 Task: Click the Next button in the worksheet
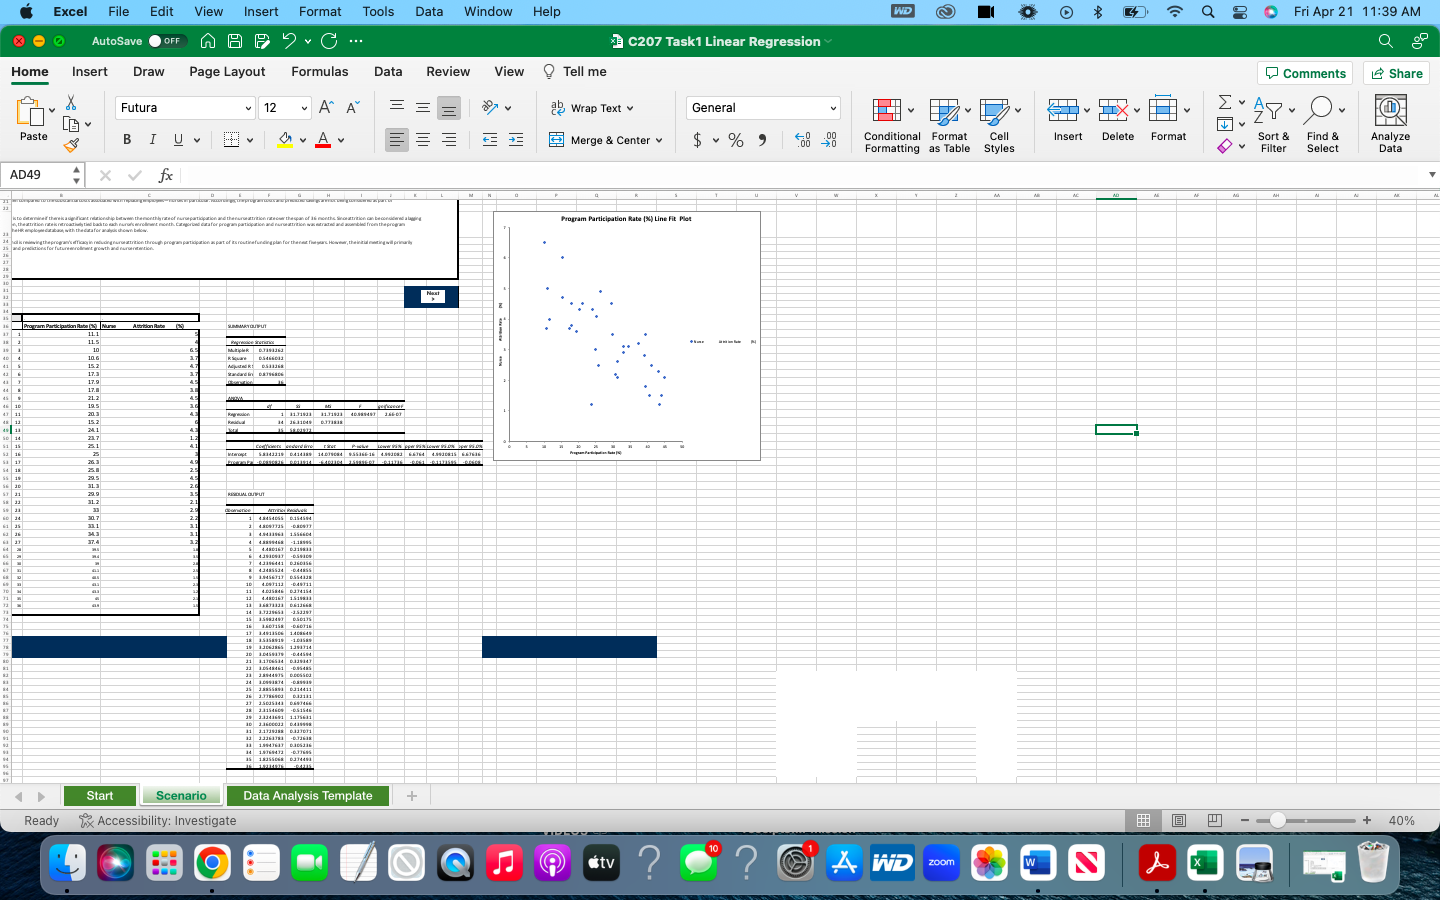432,296
